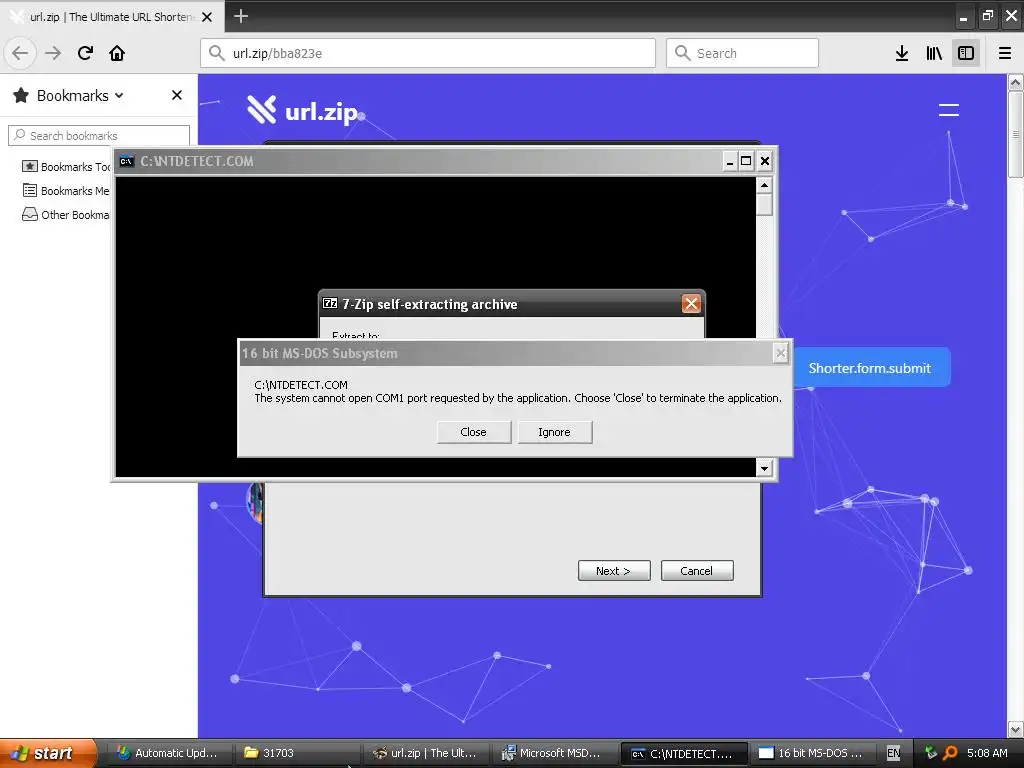Click Next > in the installer window
Image resolution: width=1024 pixels, height=768 pixels.
tap(614, 571)
